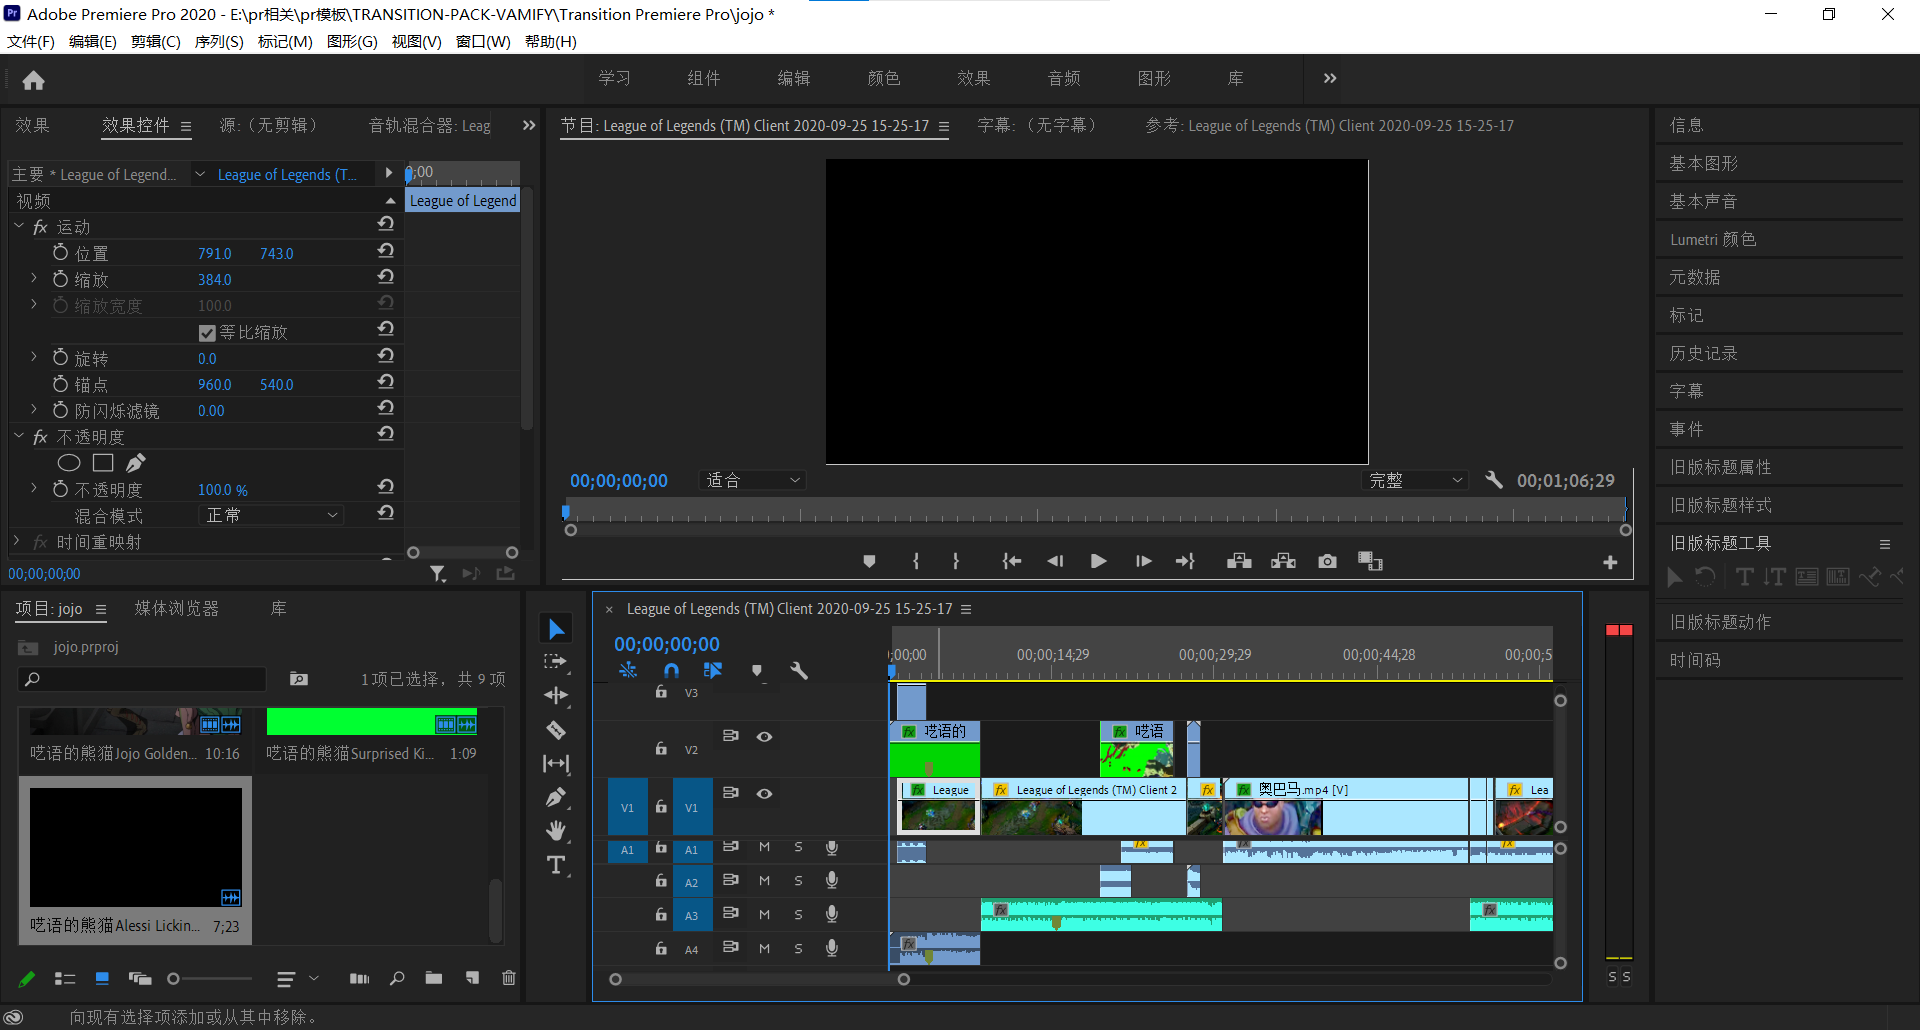Screen dimensions: 1920x1030
Task: Add marker in program monitor
Action: tap(869, 561)
